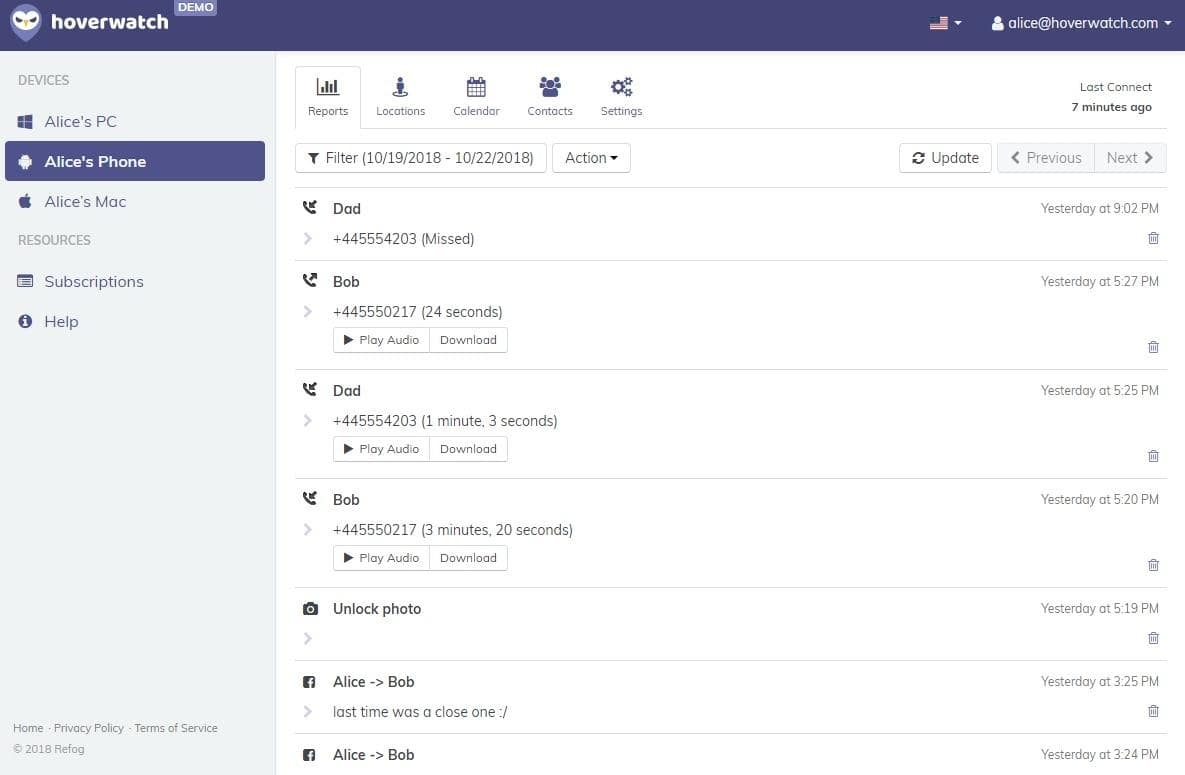Expand the Dad 1 minute, 3 seconds call
The height and width of the screenshot is (775, 1185).
click(308, 420)
